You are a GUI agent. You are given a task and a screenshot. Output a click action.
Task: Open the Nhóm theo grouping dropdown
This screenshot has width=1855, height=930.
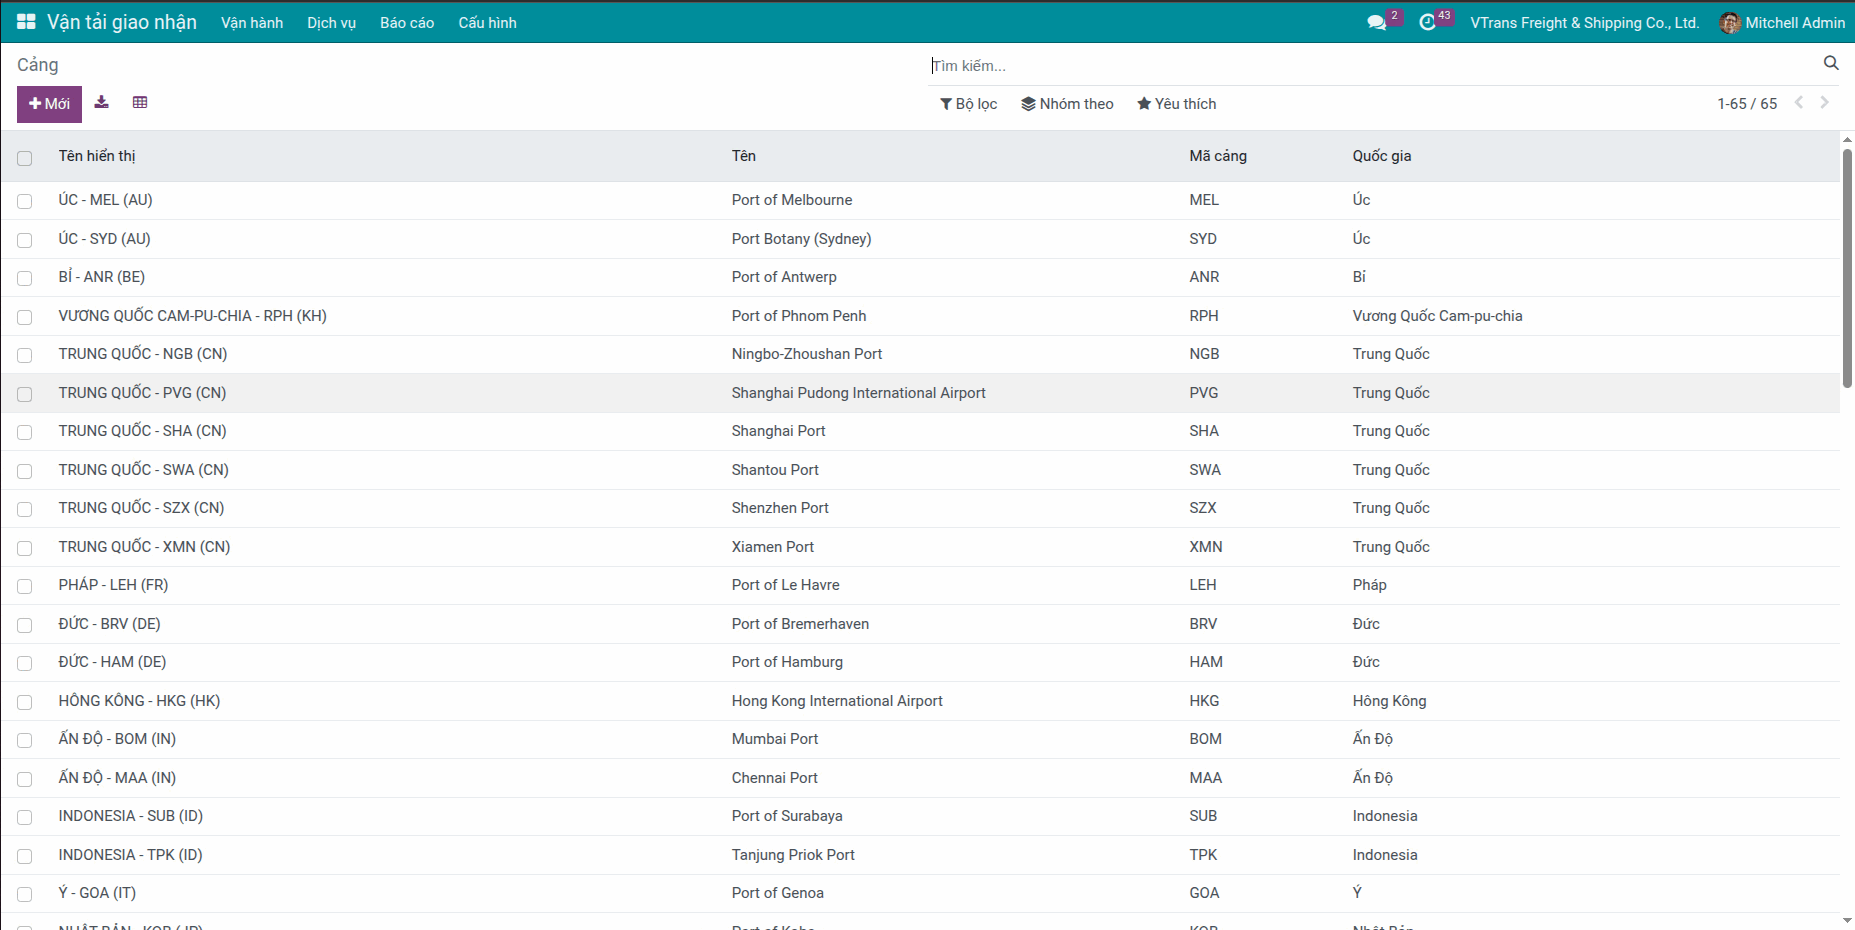[x=1067, y=104]
